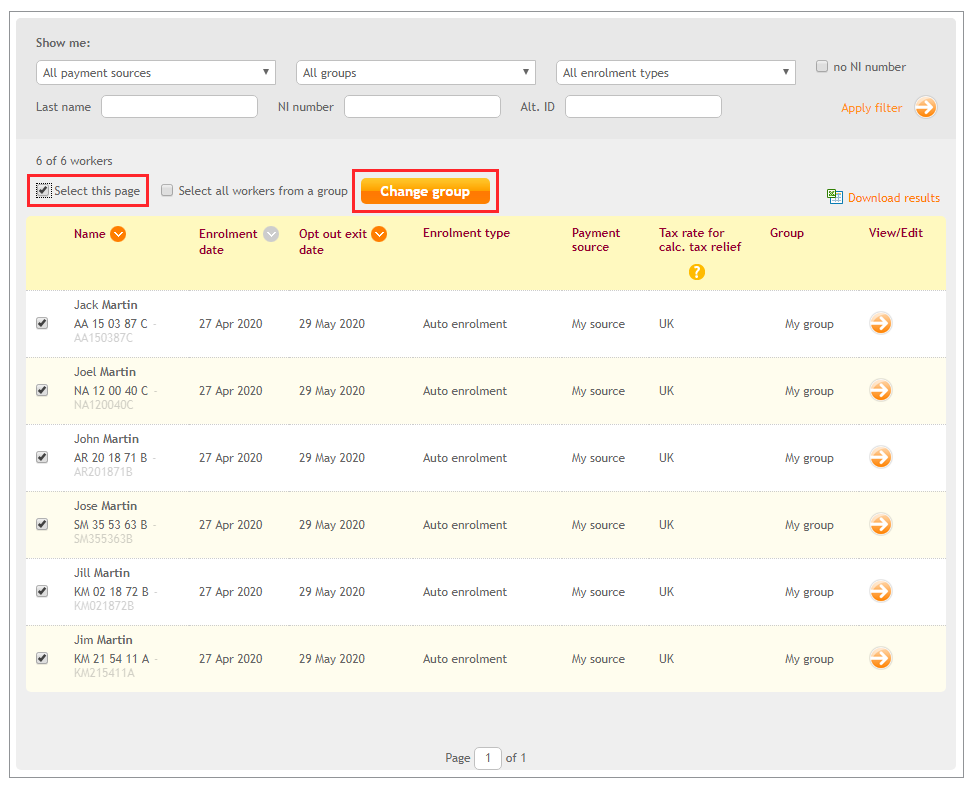
Task: Click NI number AA 15 03 87 C
Action: coord(111,324)
